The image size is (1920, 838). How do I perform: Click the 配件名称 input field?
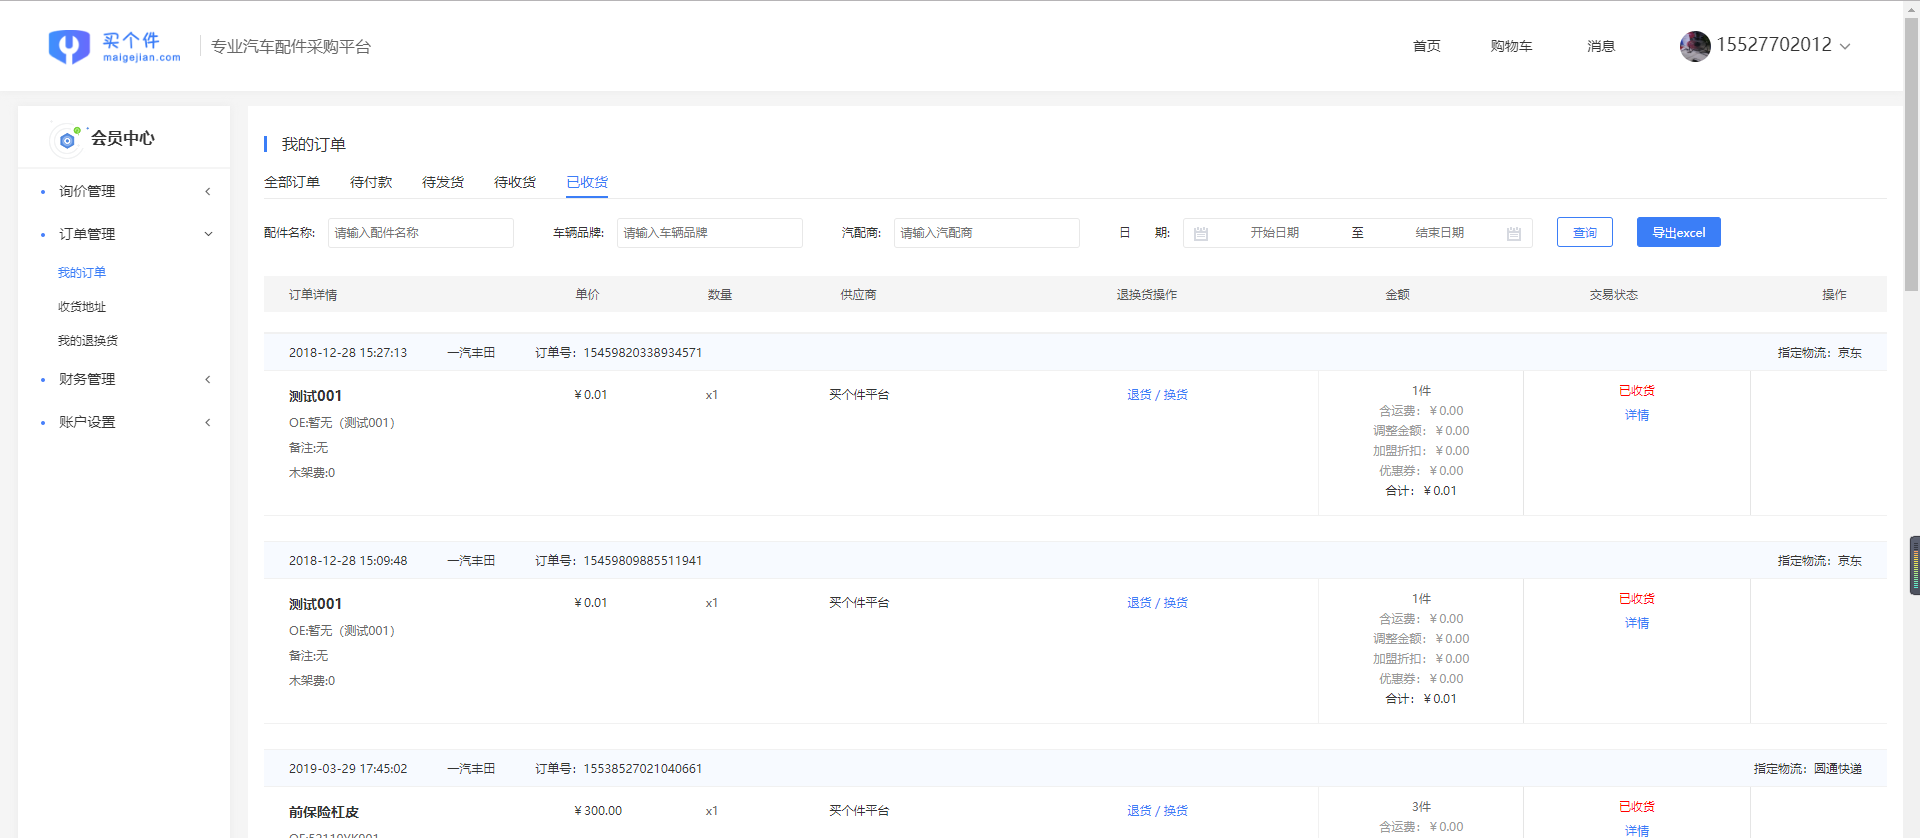421,233
